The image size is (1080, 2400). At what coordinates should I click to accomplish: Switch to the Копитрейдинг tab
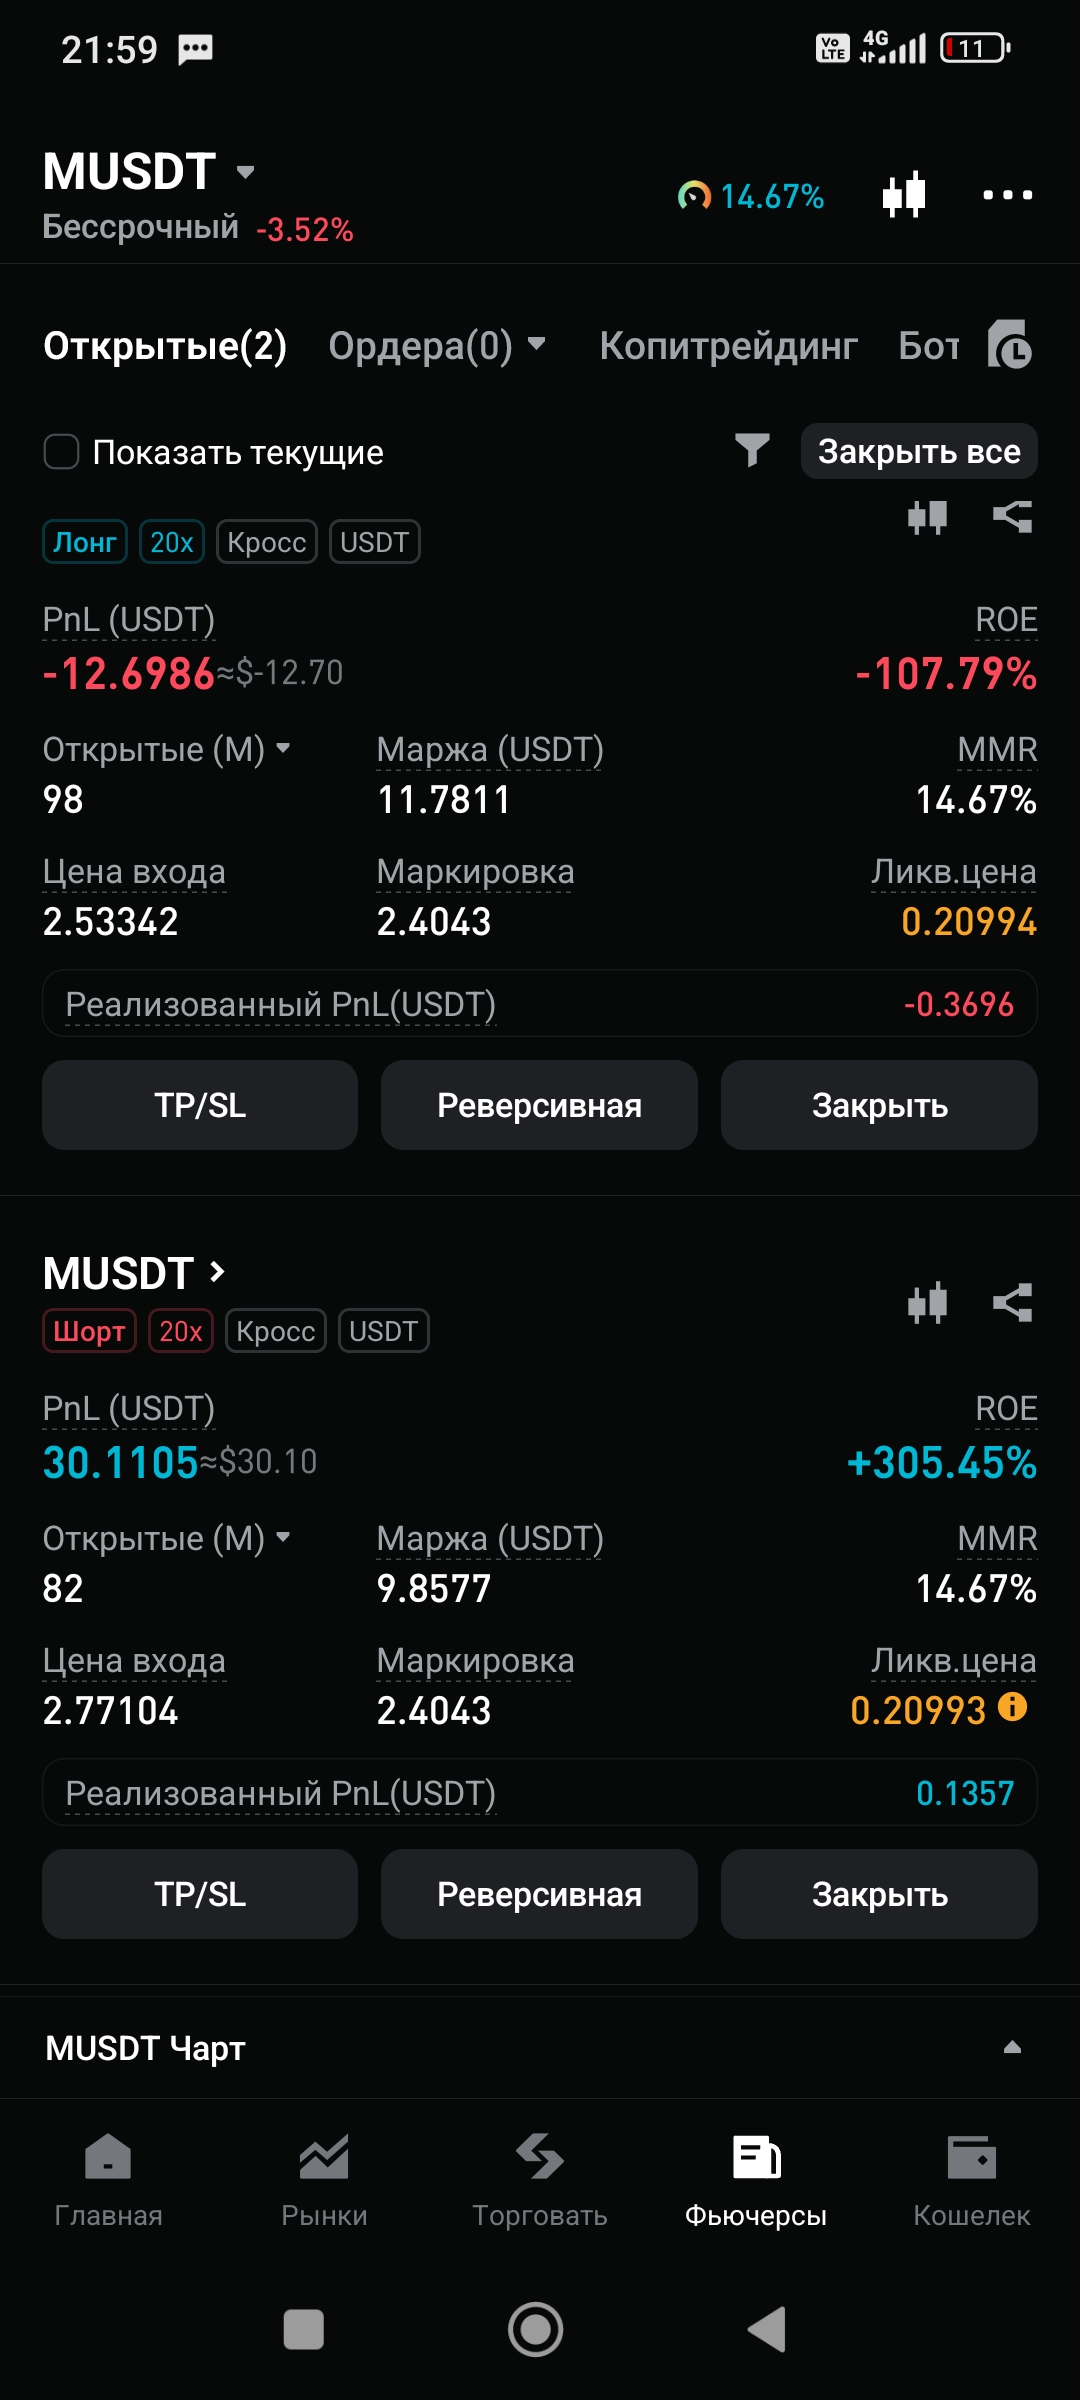tap(728, 346)
